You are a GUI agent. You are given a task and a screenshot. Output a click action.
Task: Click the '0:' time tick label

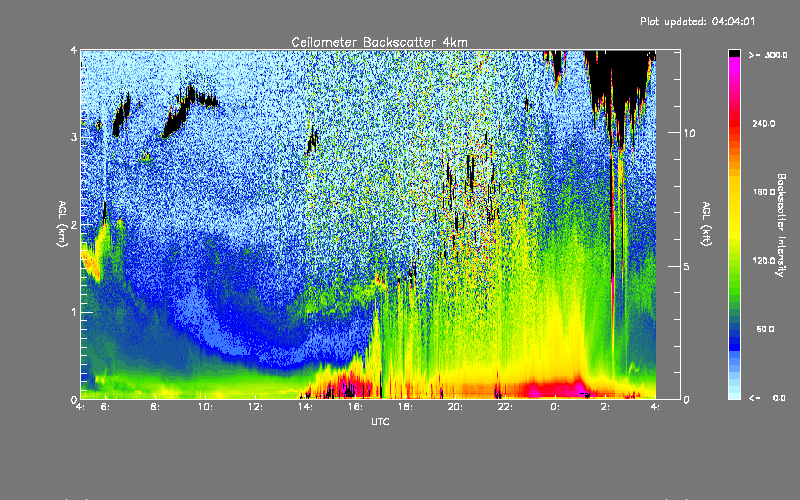point(555,407)
